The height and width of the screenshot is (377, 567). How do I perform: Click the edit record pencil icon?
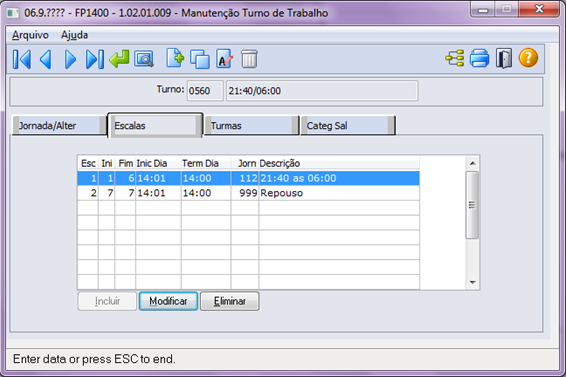click(x=225, y=59)
